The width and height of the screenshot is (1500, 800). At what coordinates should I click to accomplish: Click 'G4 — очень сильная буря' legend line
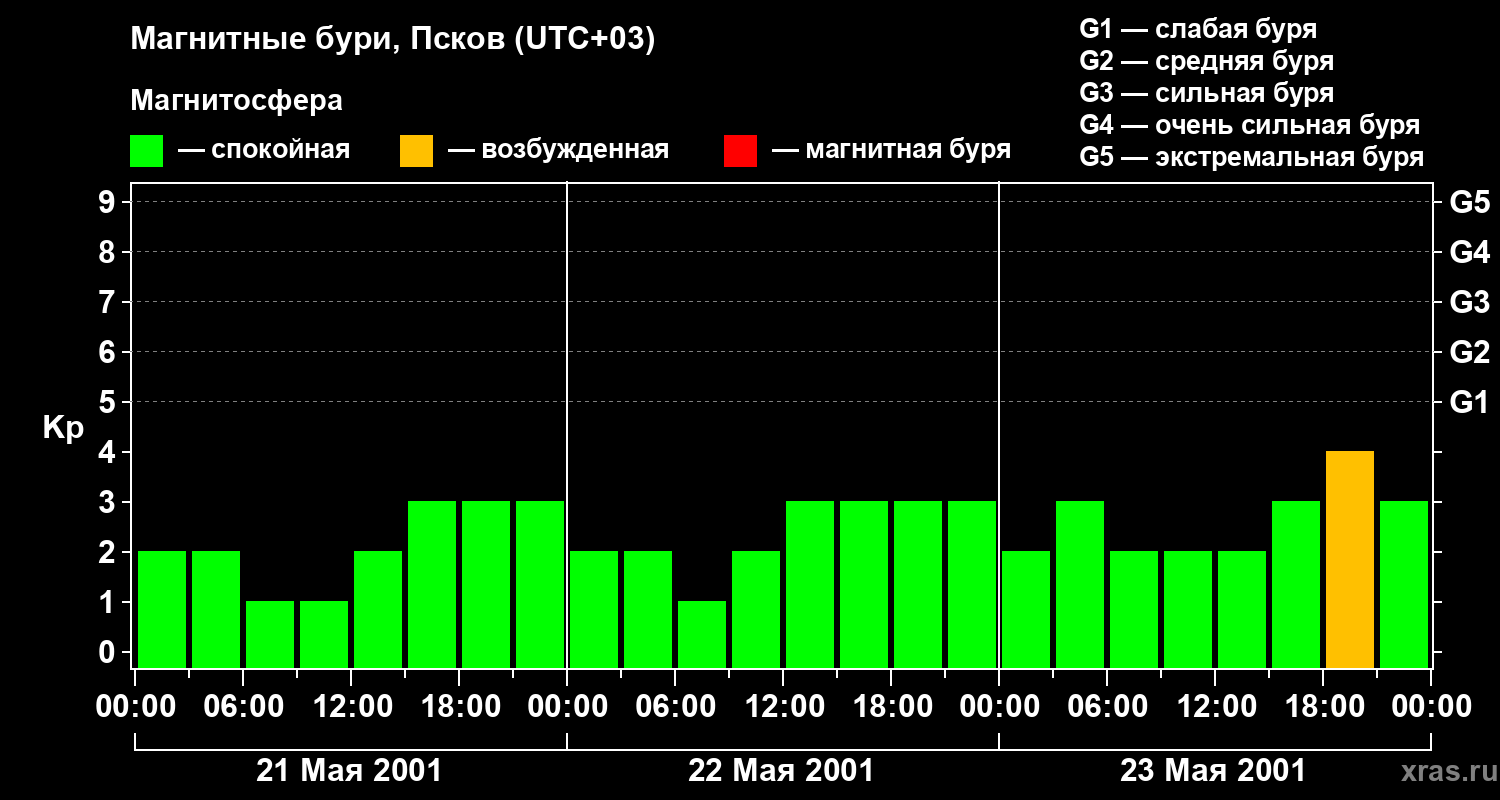point(1250,125)
